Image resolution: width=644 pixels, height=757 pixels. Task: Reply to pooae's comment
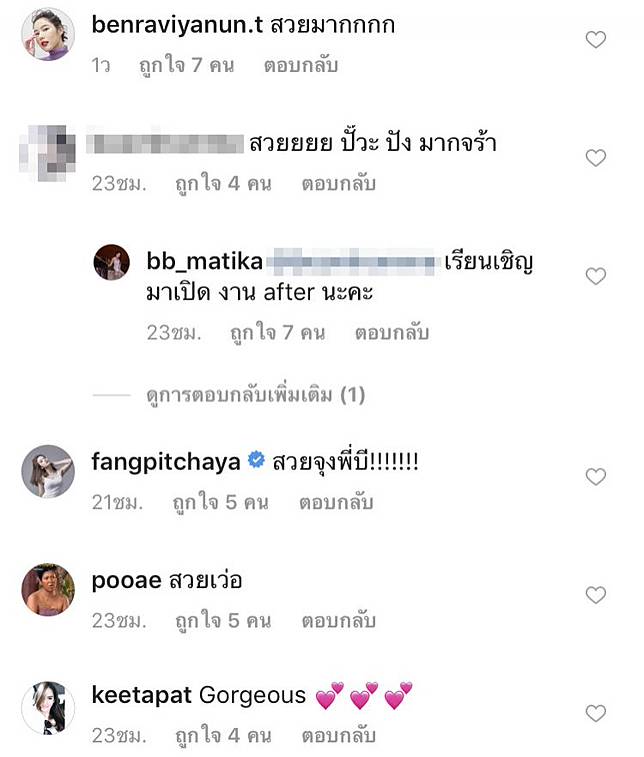coord(337,621)
